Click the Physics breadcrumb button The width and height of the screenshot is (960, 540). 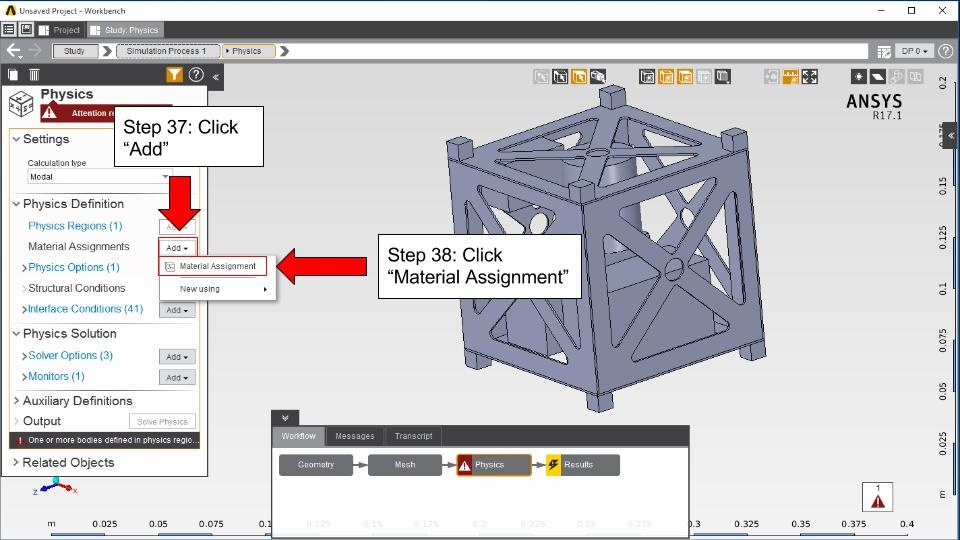pos(247,51)
